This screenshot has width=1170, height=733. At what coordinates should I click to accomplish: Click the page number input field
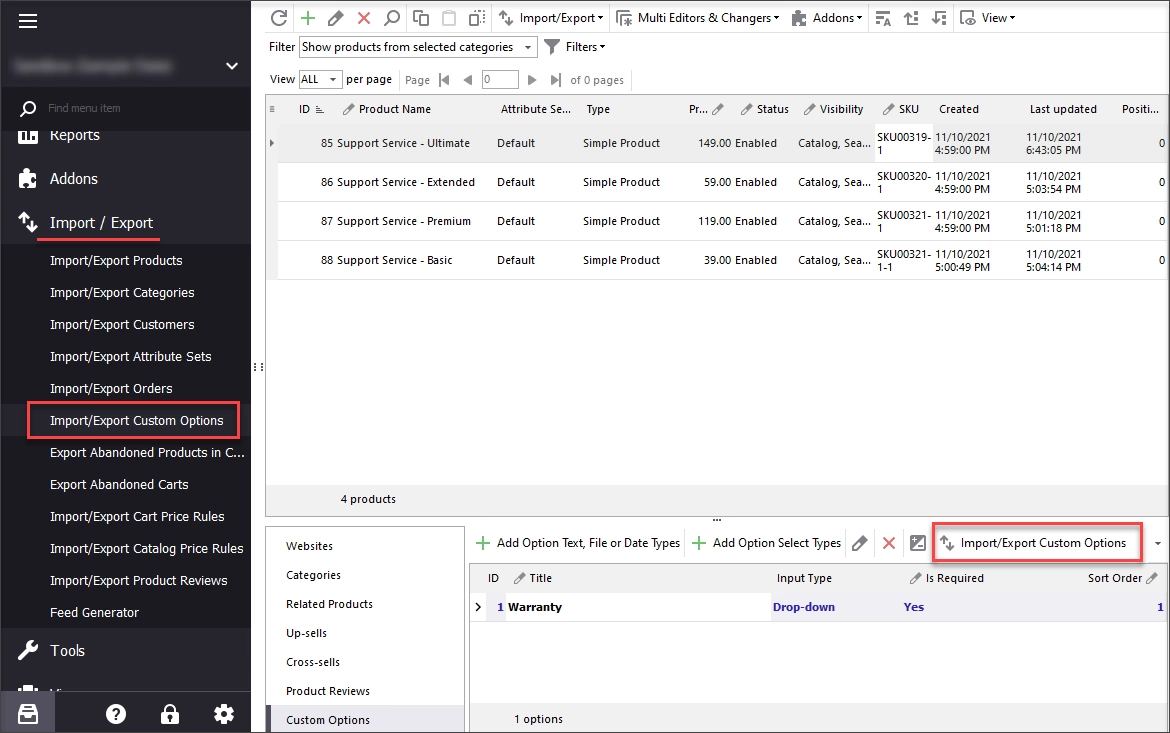(x=500, y=79)
